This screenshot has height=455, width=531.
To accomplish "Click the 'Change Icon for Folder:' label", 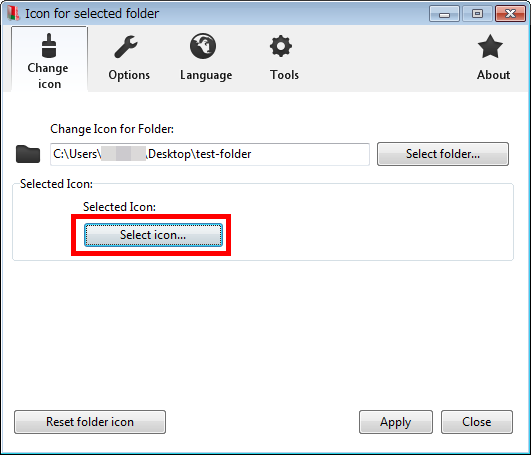I will [x=112, y=129].
